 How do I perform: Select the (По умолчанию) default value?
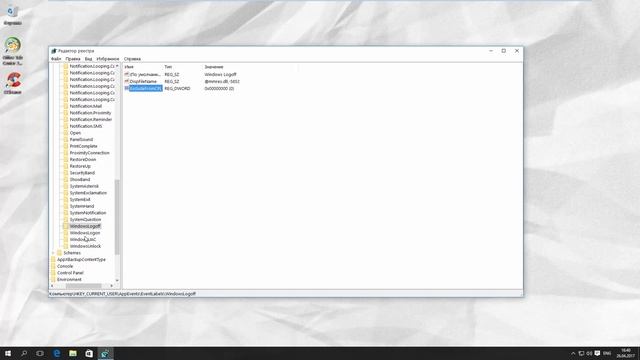tap(145, 75)
